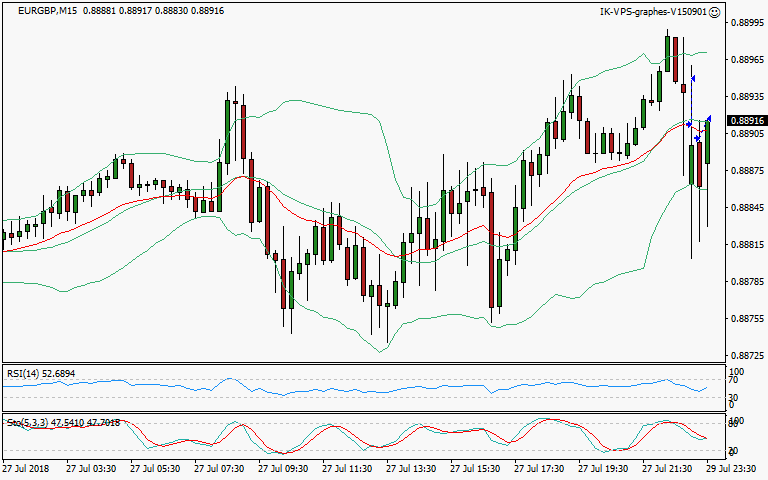Click the 27 Jul 19:30 time label
768x480 pixels.
pos(603,469)
